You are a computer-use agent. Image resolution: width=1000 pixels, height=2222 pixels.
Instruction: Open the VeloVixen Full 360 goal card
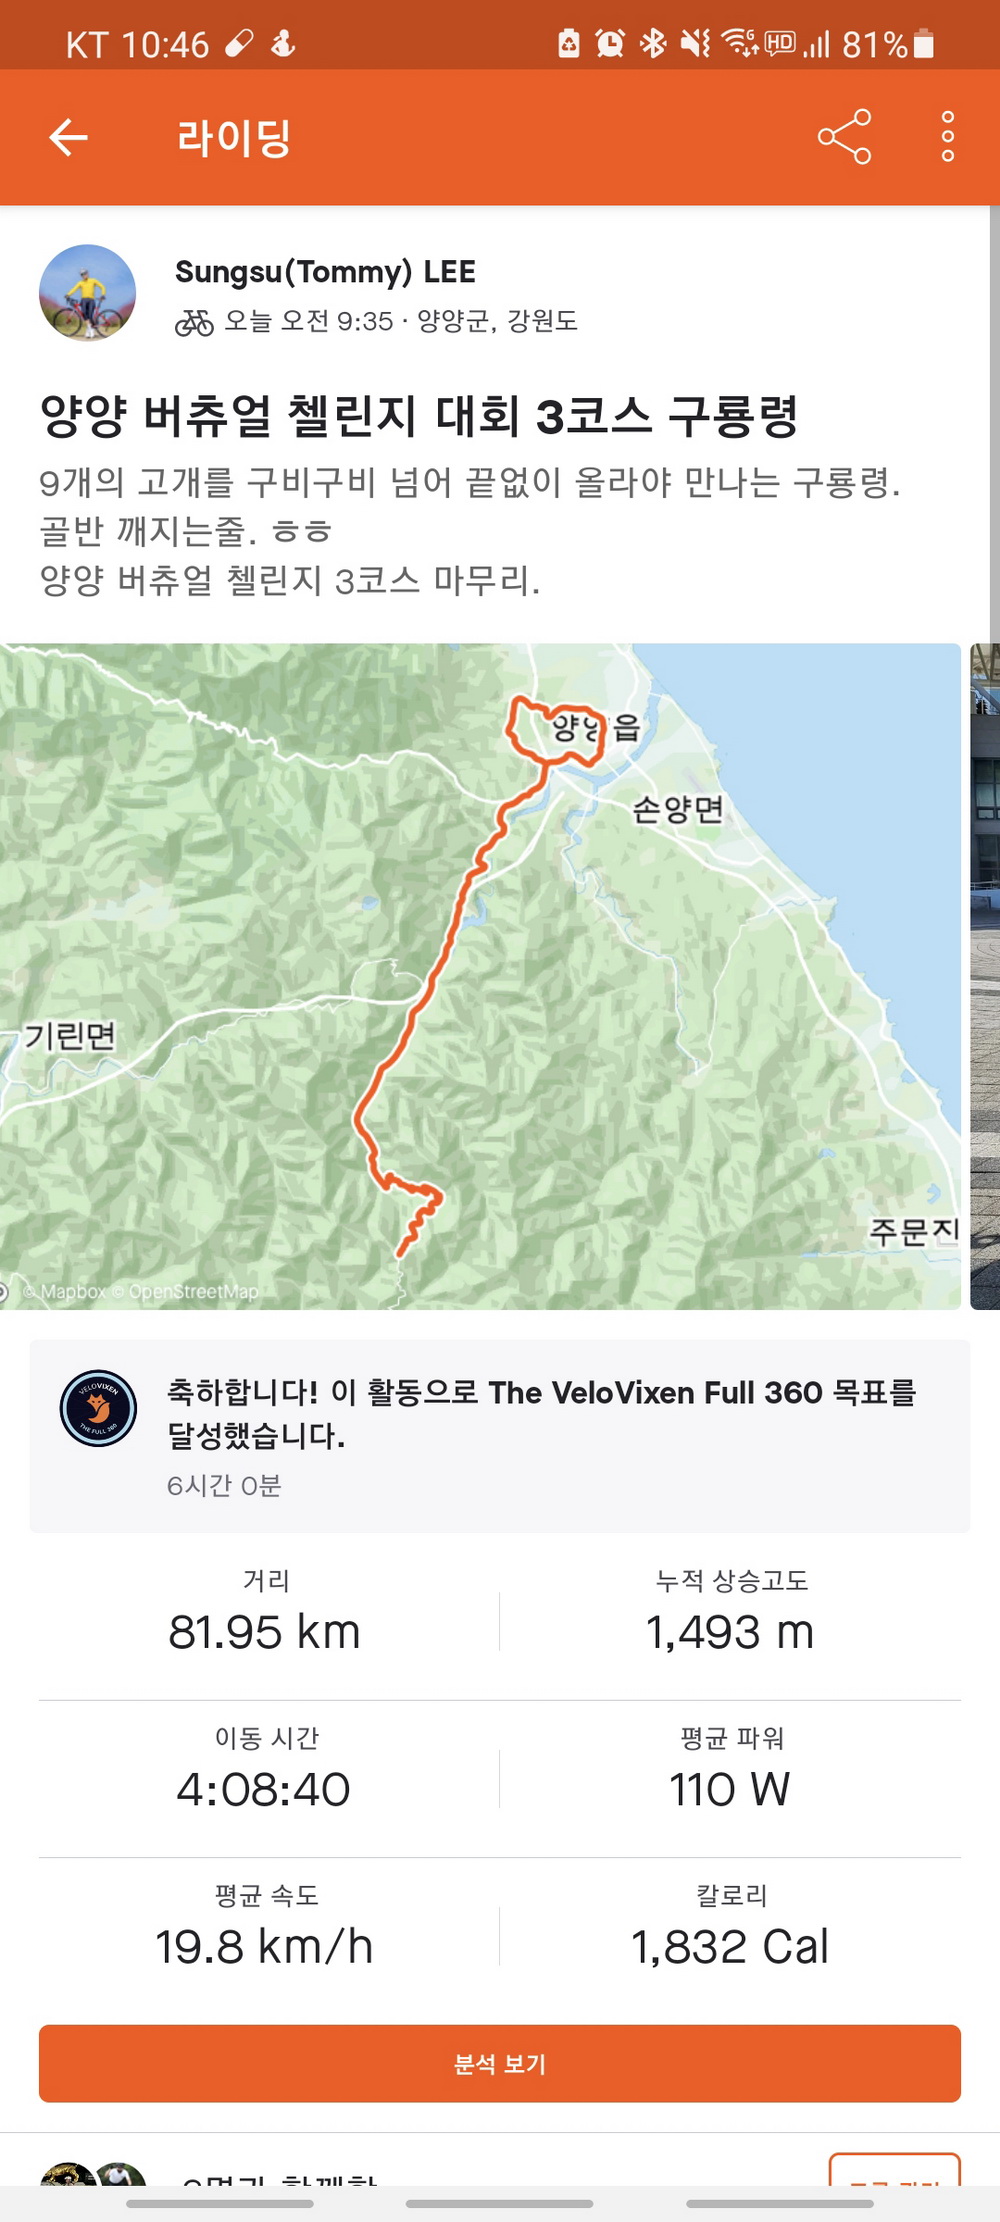pyautogui.click(x=500, y=1436)
